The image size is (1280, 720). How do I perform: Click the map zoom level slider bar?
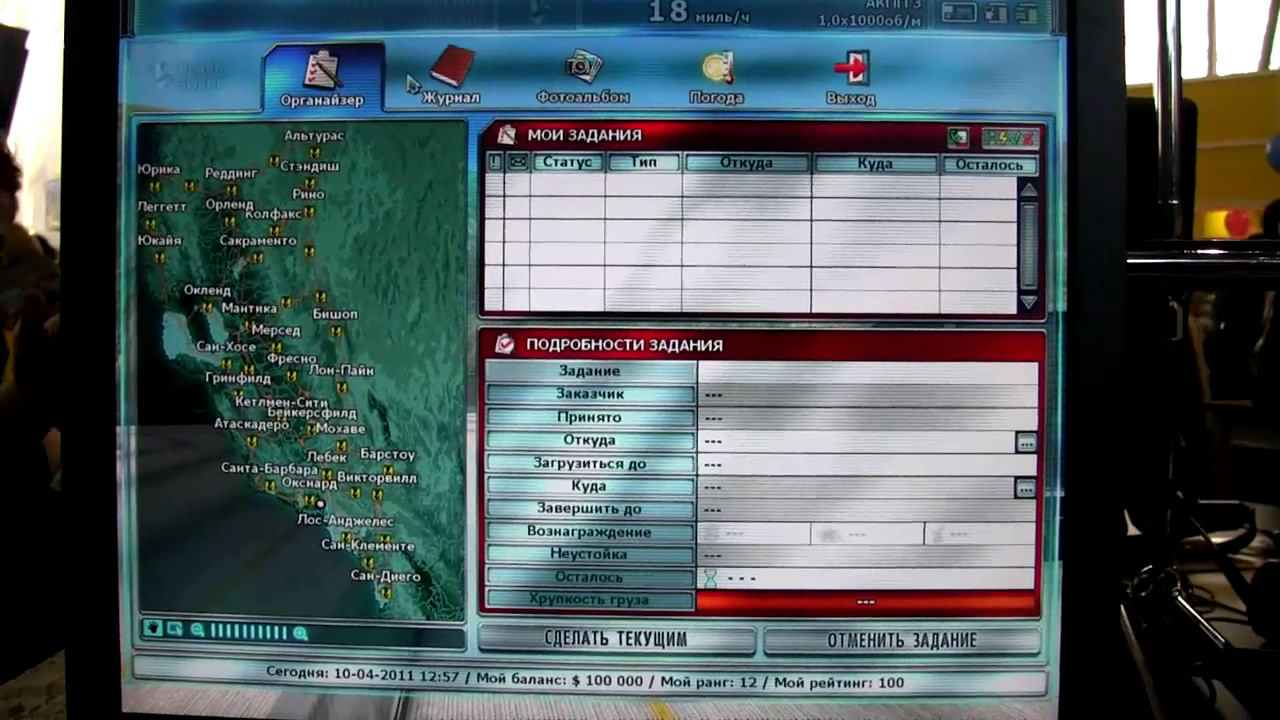pos(248,632)
